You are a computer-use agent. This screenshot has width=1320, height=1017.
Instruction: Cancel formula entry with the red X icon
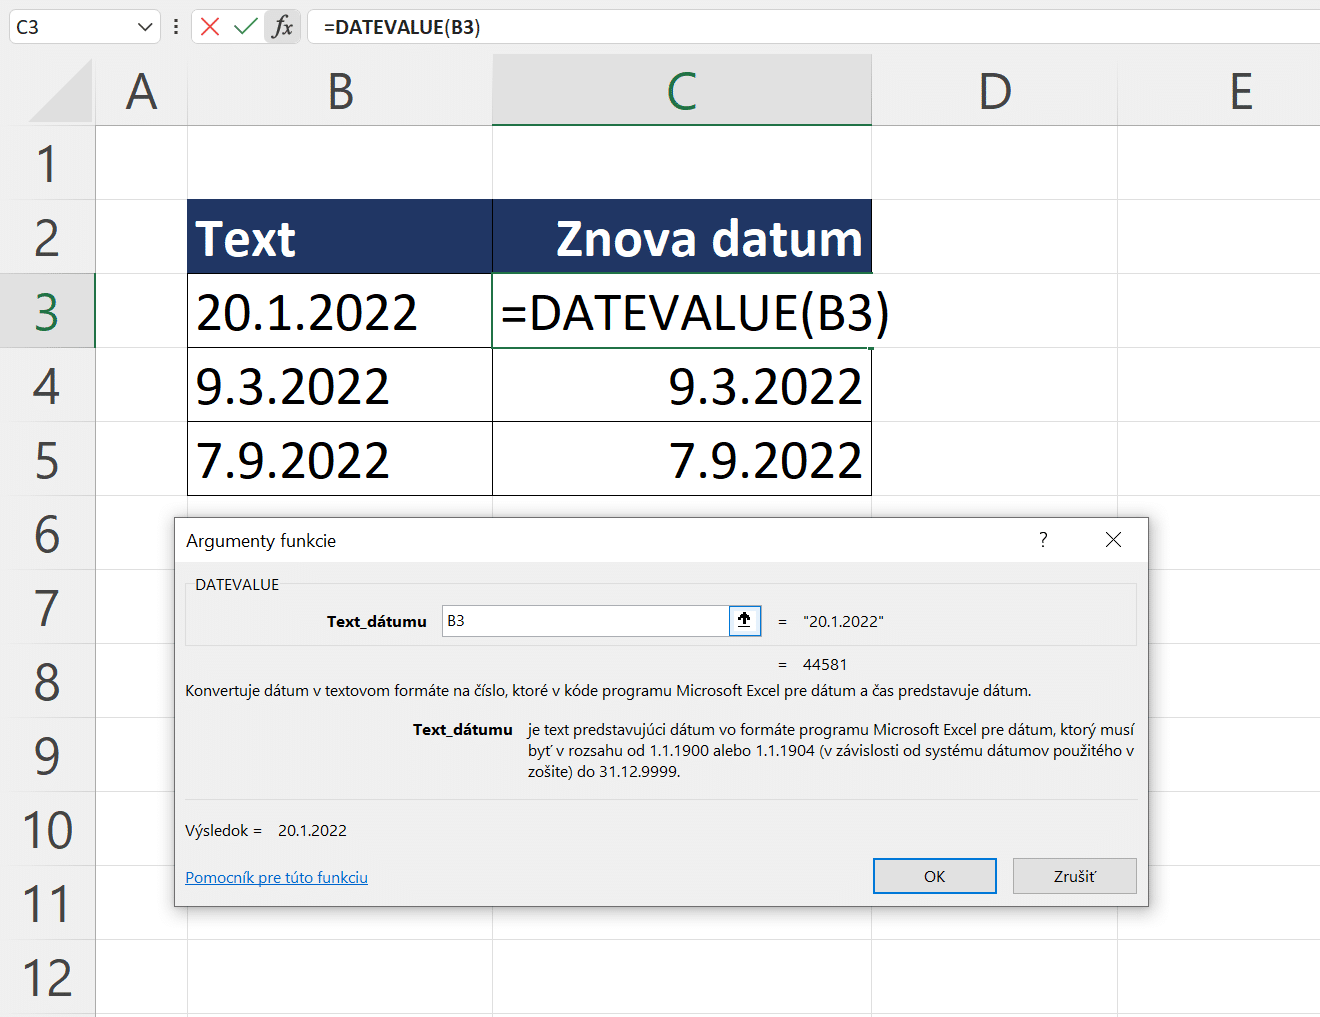(210, 27)
